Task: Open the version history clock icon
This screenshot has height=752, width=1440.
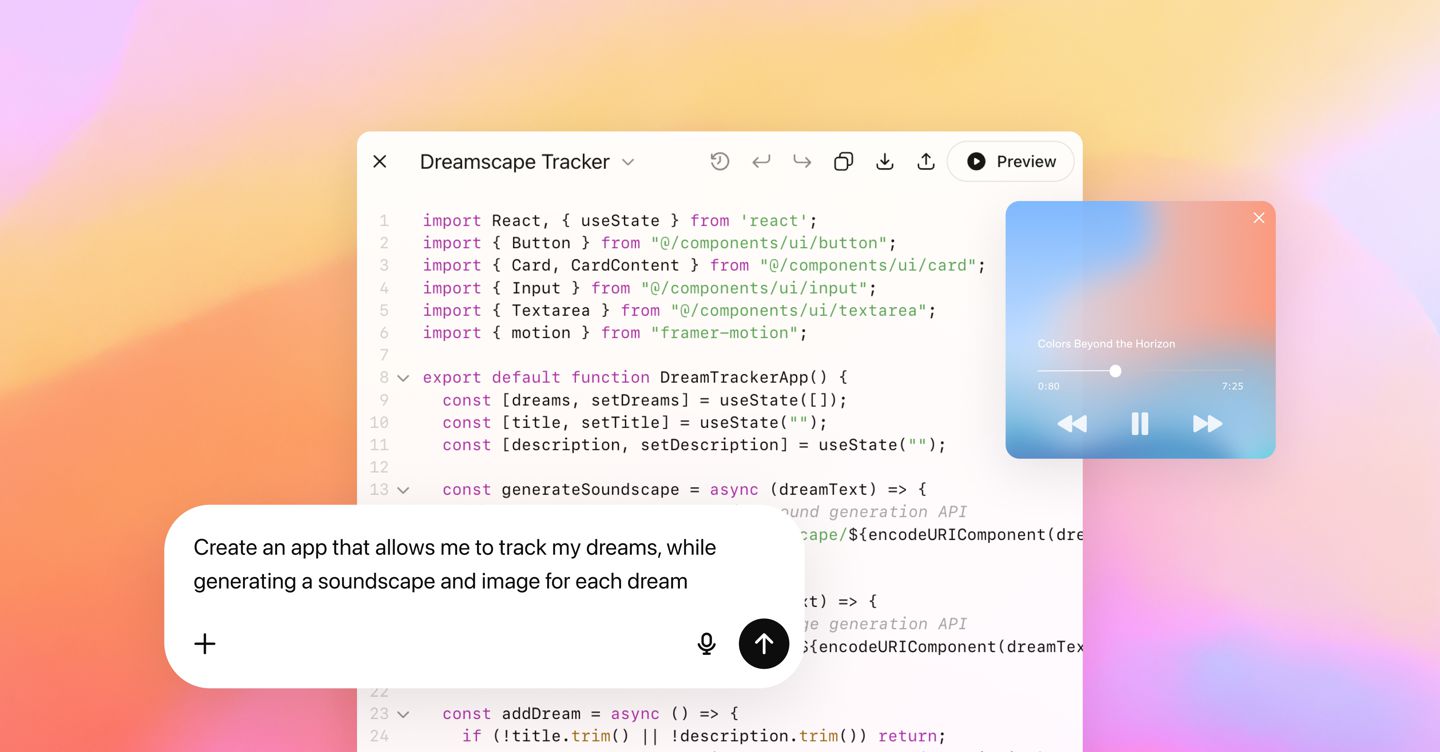Action: click(720, 162)
